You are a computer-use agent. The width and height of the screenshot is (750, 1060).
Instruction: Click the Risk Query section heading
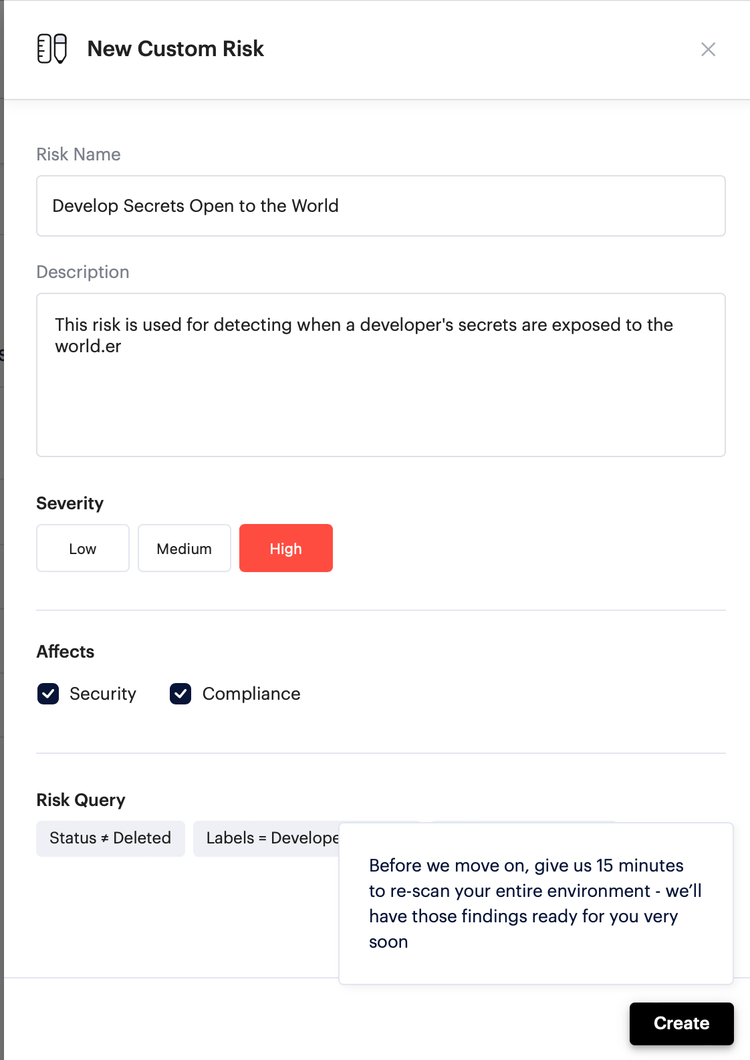[x=80, y=800]
